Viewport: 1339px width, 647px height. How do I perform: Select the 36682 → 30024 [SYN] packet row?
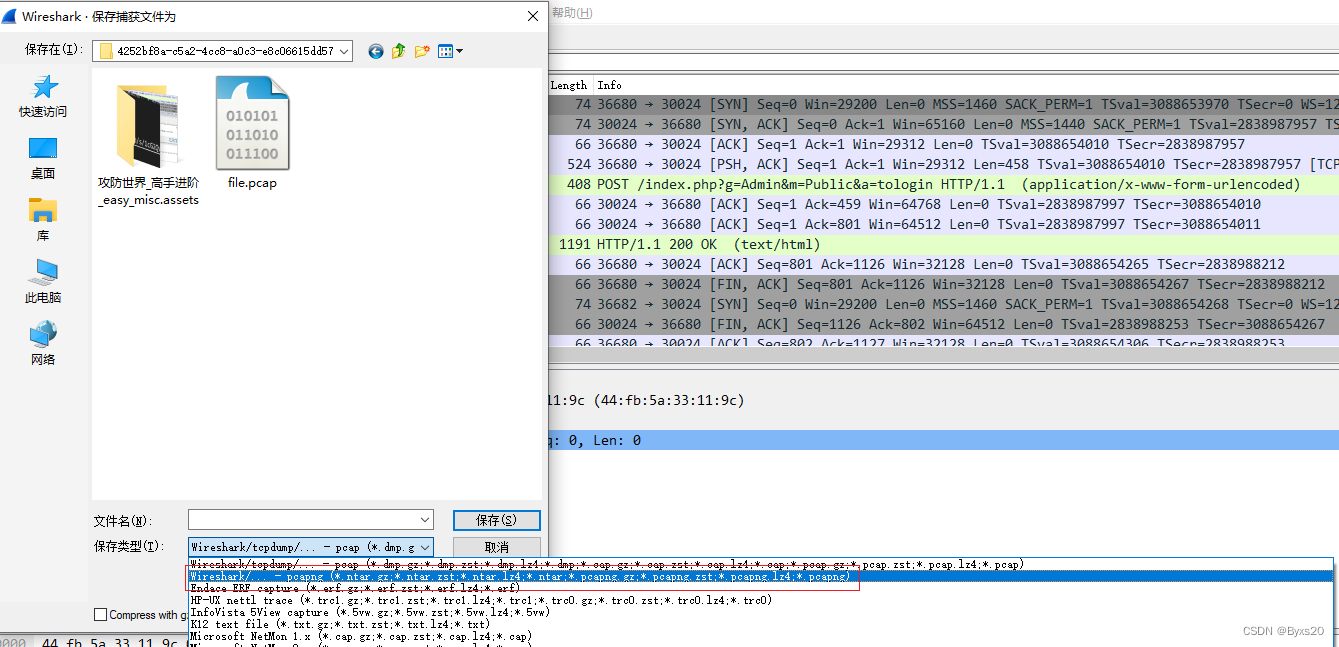(x=943, y=304)
